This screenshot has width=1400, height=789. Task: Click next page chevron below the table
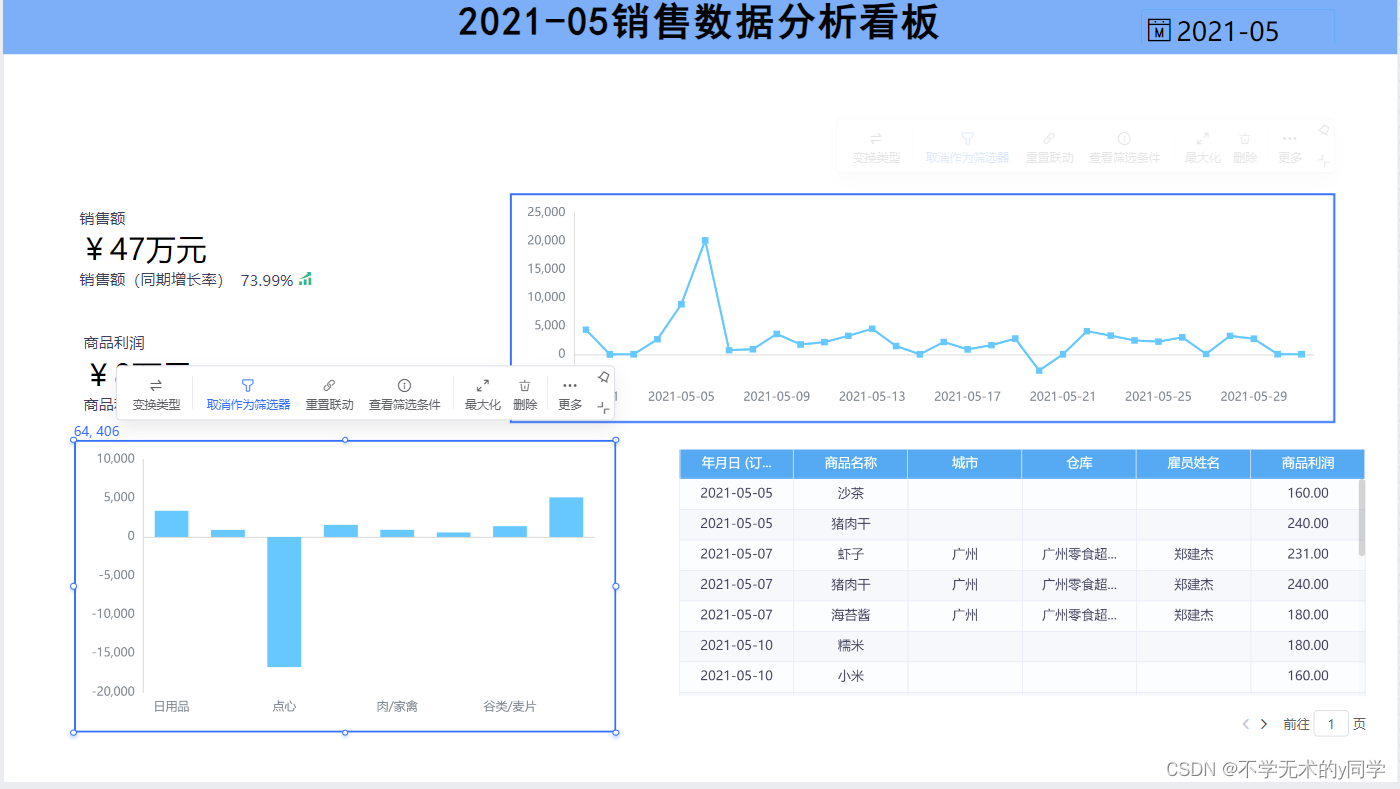point(1263,723)
